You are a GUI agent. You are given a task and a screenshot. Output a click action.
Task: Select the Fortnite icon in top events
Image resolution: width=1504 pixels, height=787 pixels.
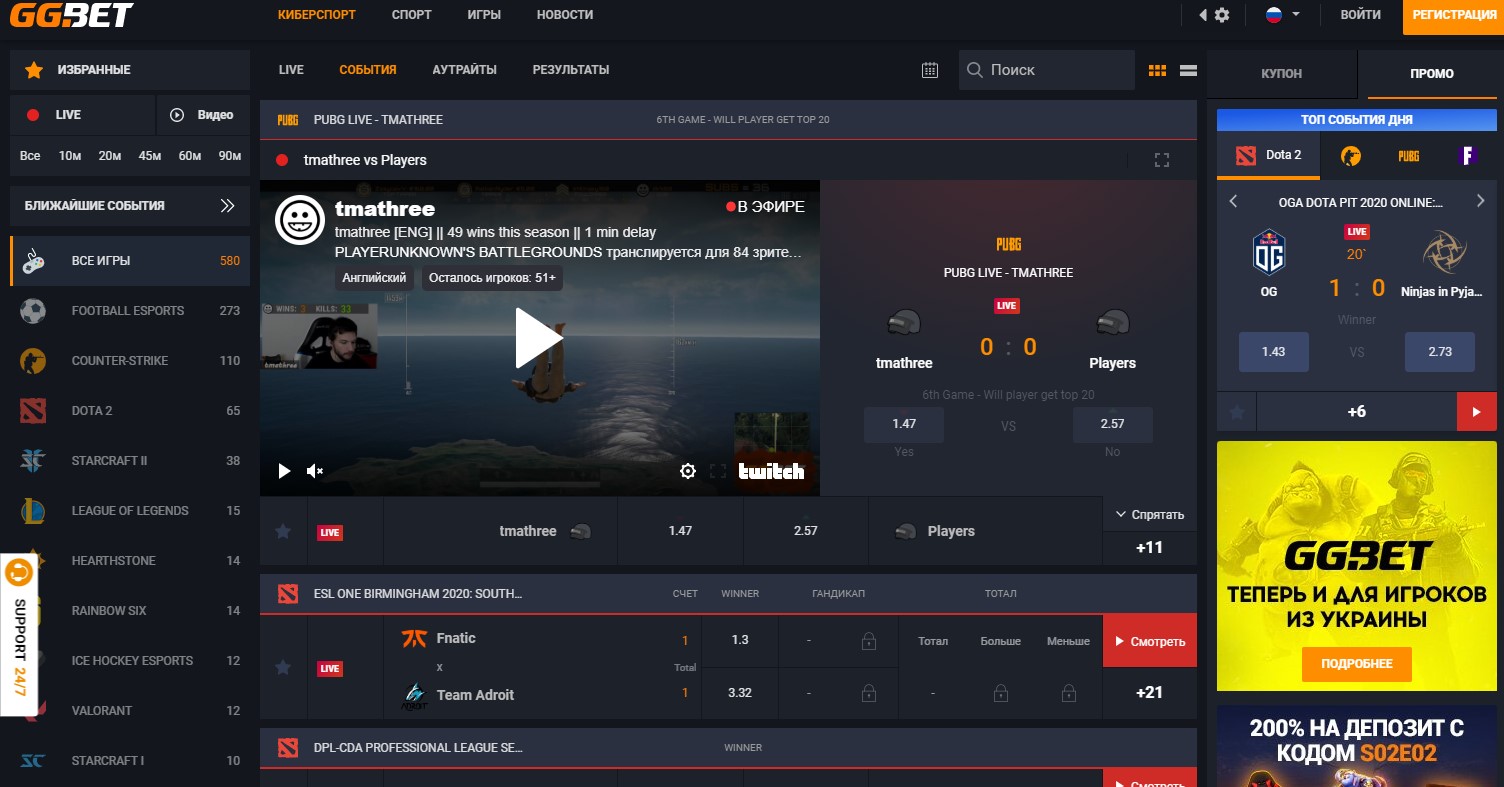tap(1467, 155)
